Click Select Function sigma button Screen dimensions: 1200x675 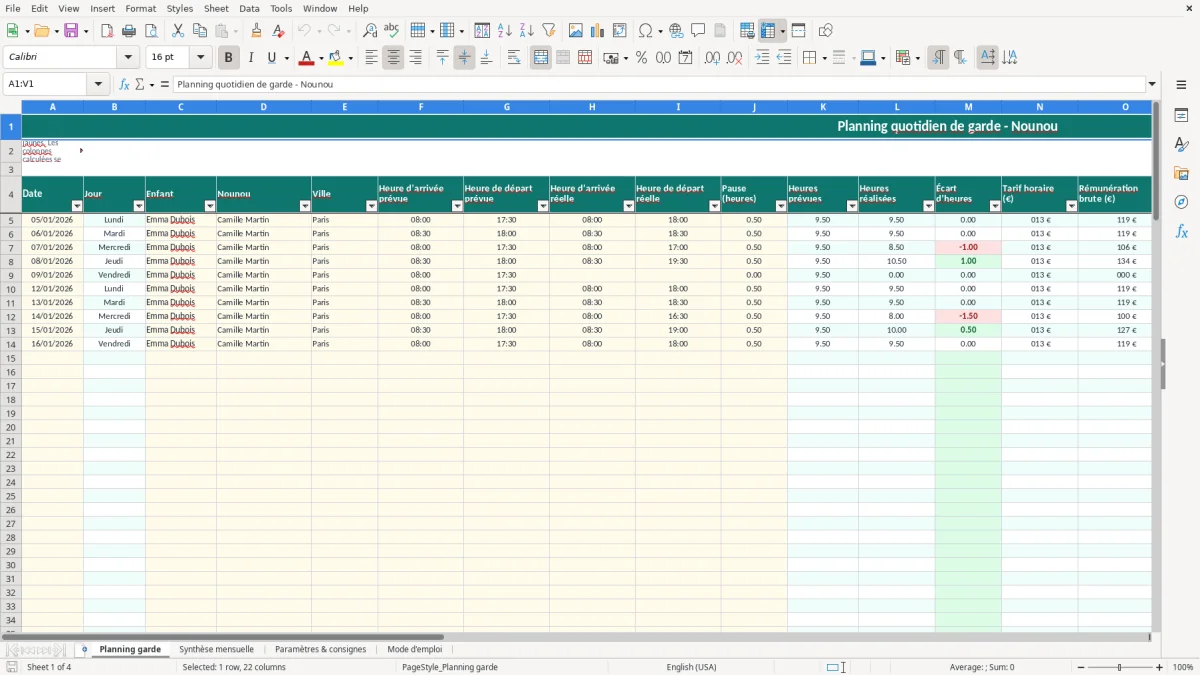140,85
